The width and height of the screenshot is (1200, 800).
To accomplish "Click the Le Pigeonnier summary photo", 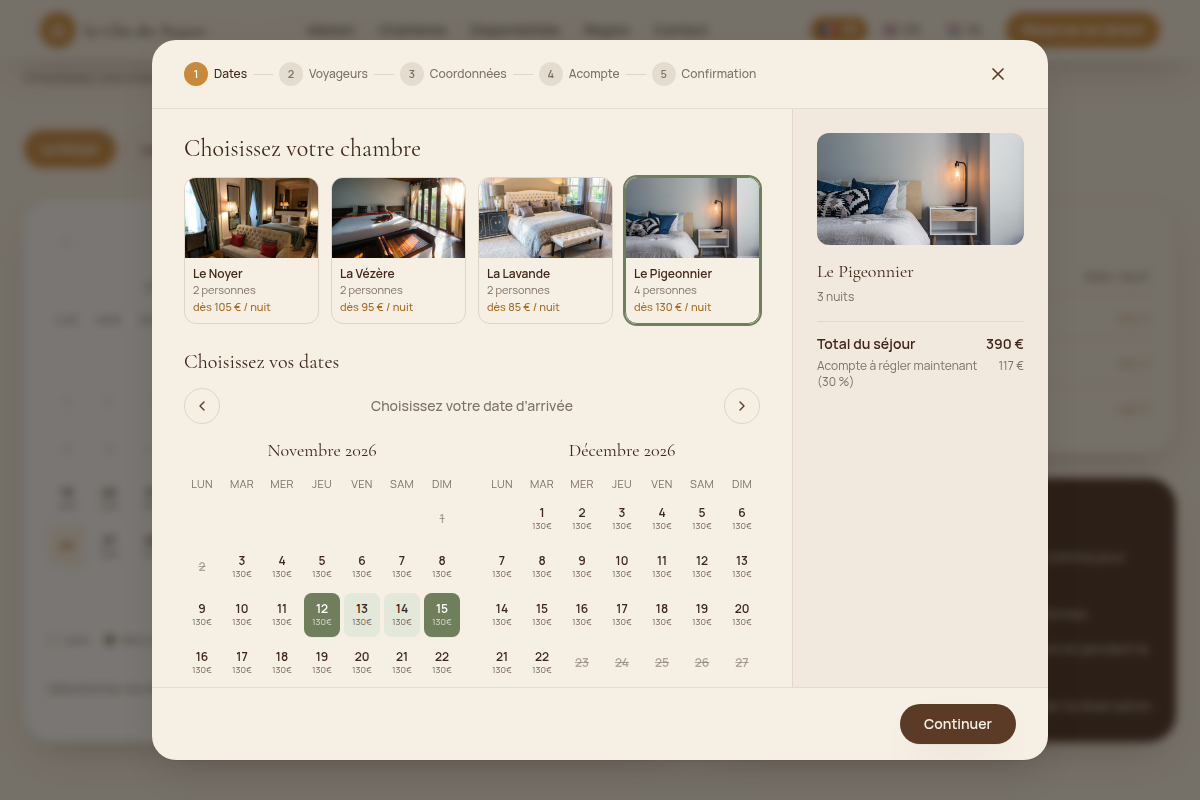I will (x=920, y=189).
